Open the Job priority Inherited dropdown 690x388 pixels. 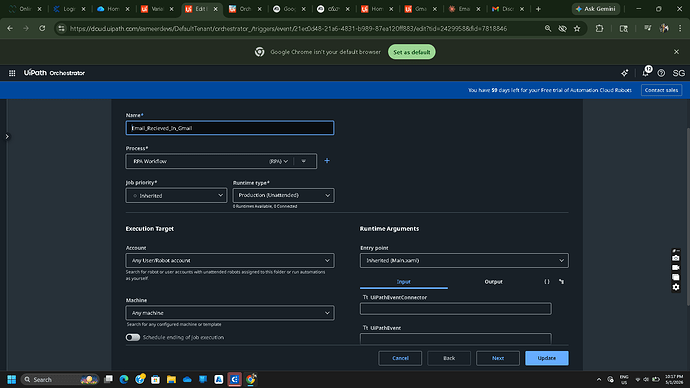(176, 195)
